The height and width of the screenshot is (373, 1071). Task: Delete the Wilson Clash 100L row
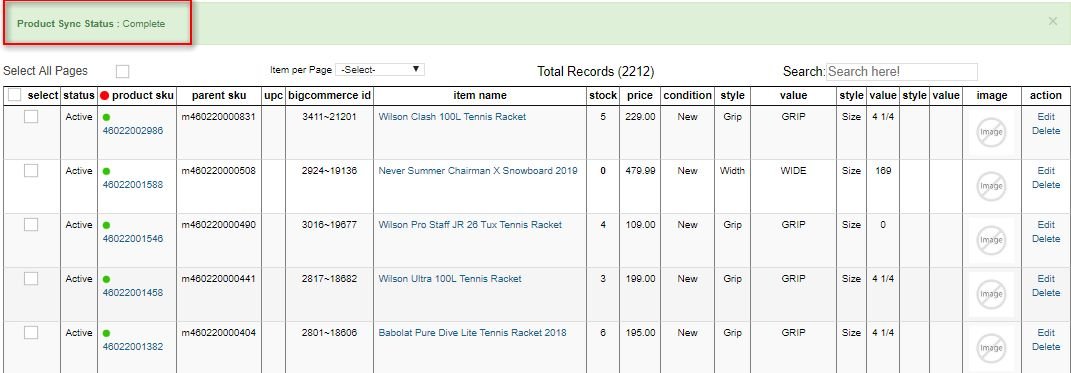(x=1046, y=130)
